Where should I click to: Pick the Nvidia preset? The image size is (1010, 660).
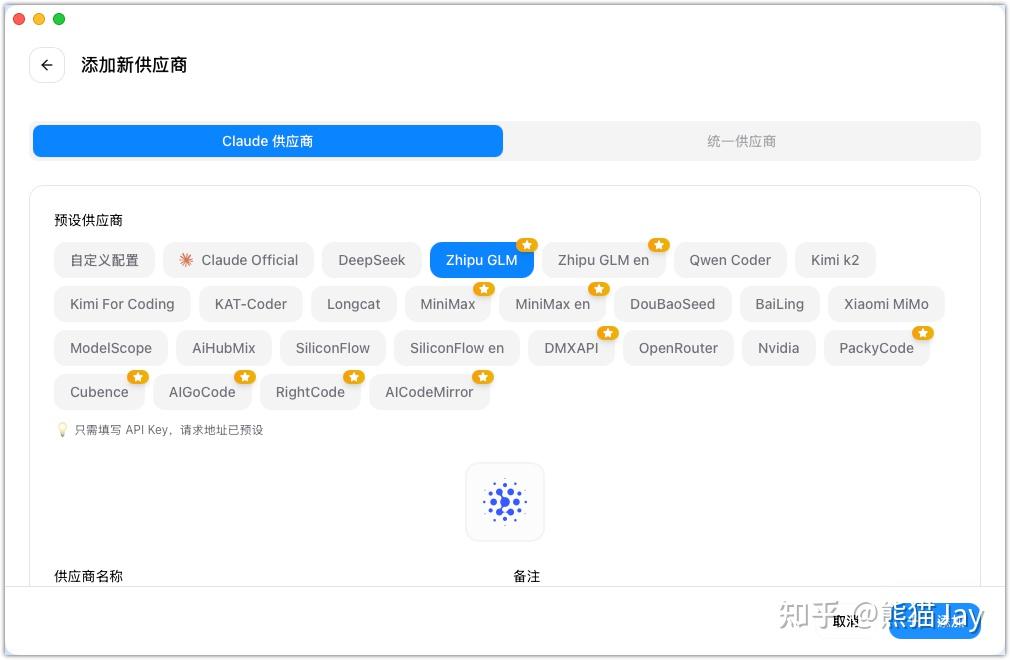point(778,348)
